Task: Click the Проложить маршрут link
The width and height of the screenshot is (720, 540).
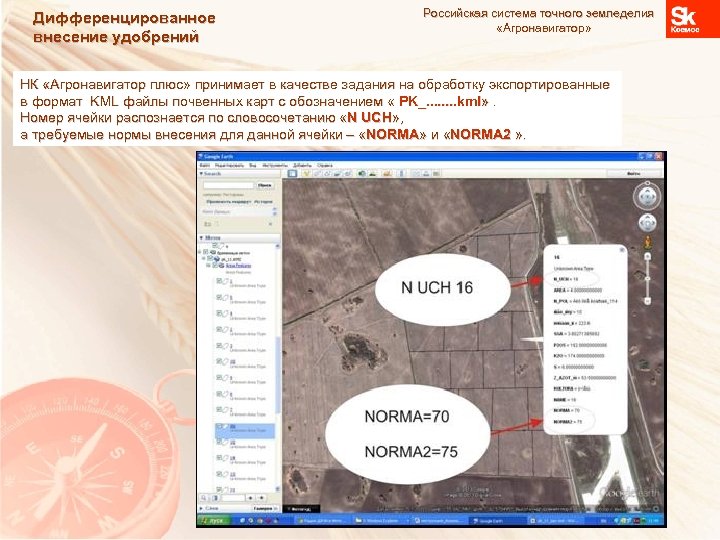Action: [x=229, y=202]
